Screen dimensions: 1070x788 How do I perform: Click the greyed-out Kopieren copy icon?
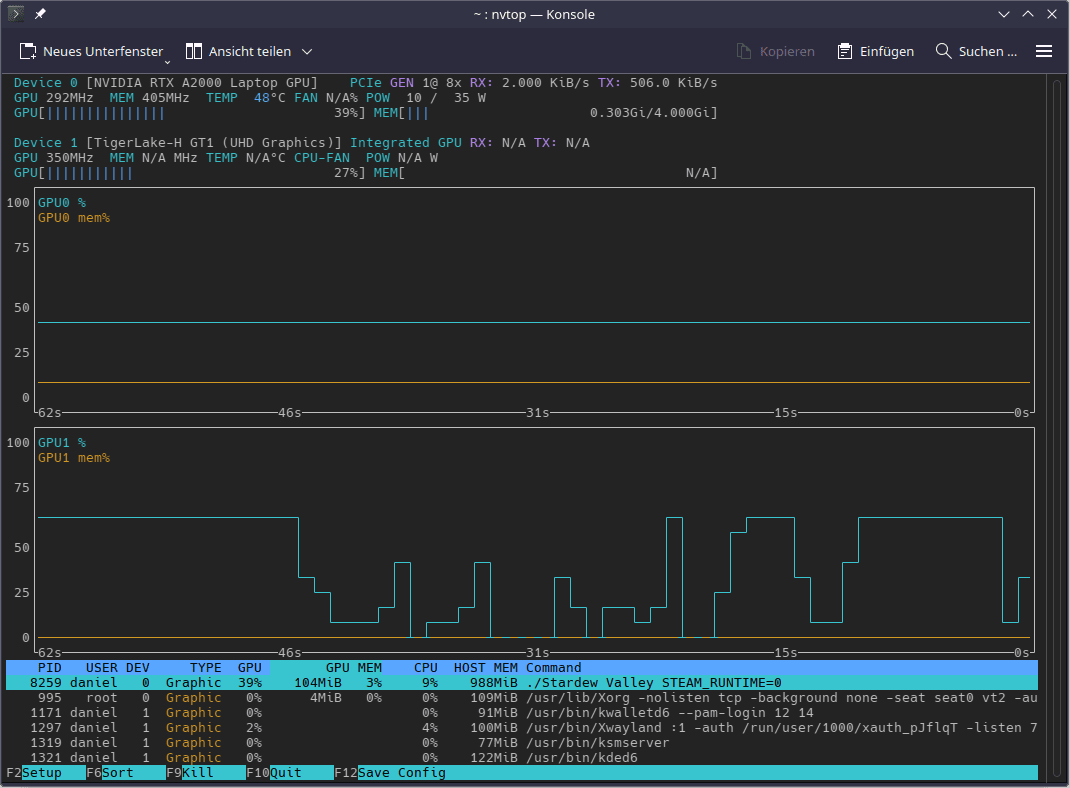[744, 51]
